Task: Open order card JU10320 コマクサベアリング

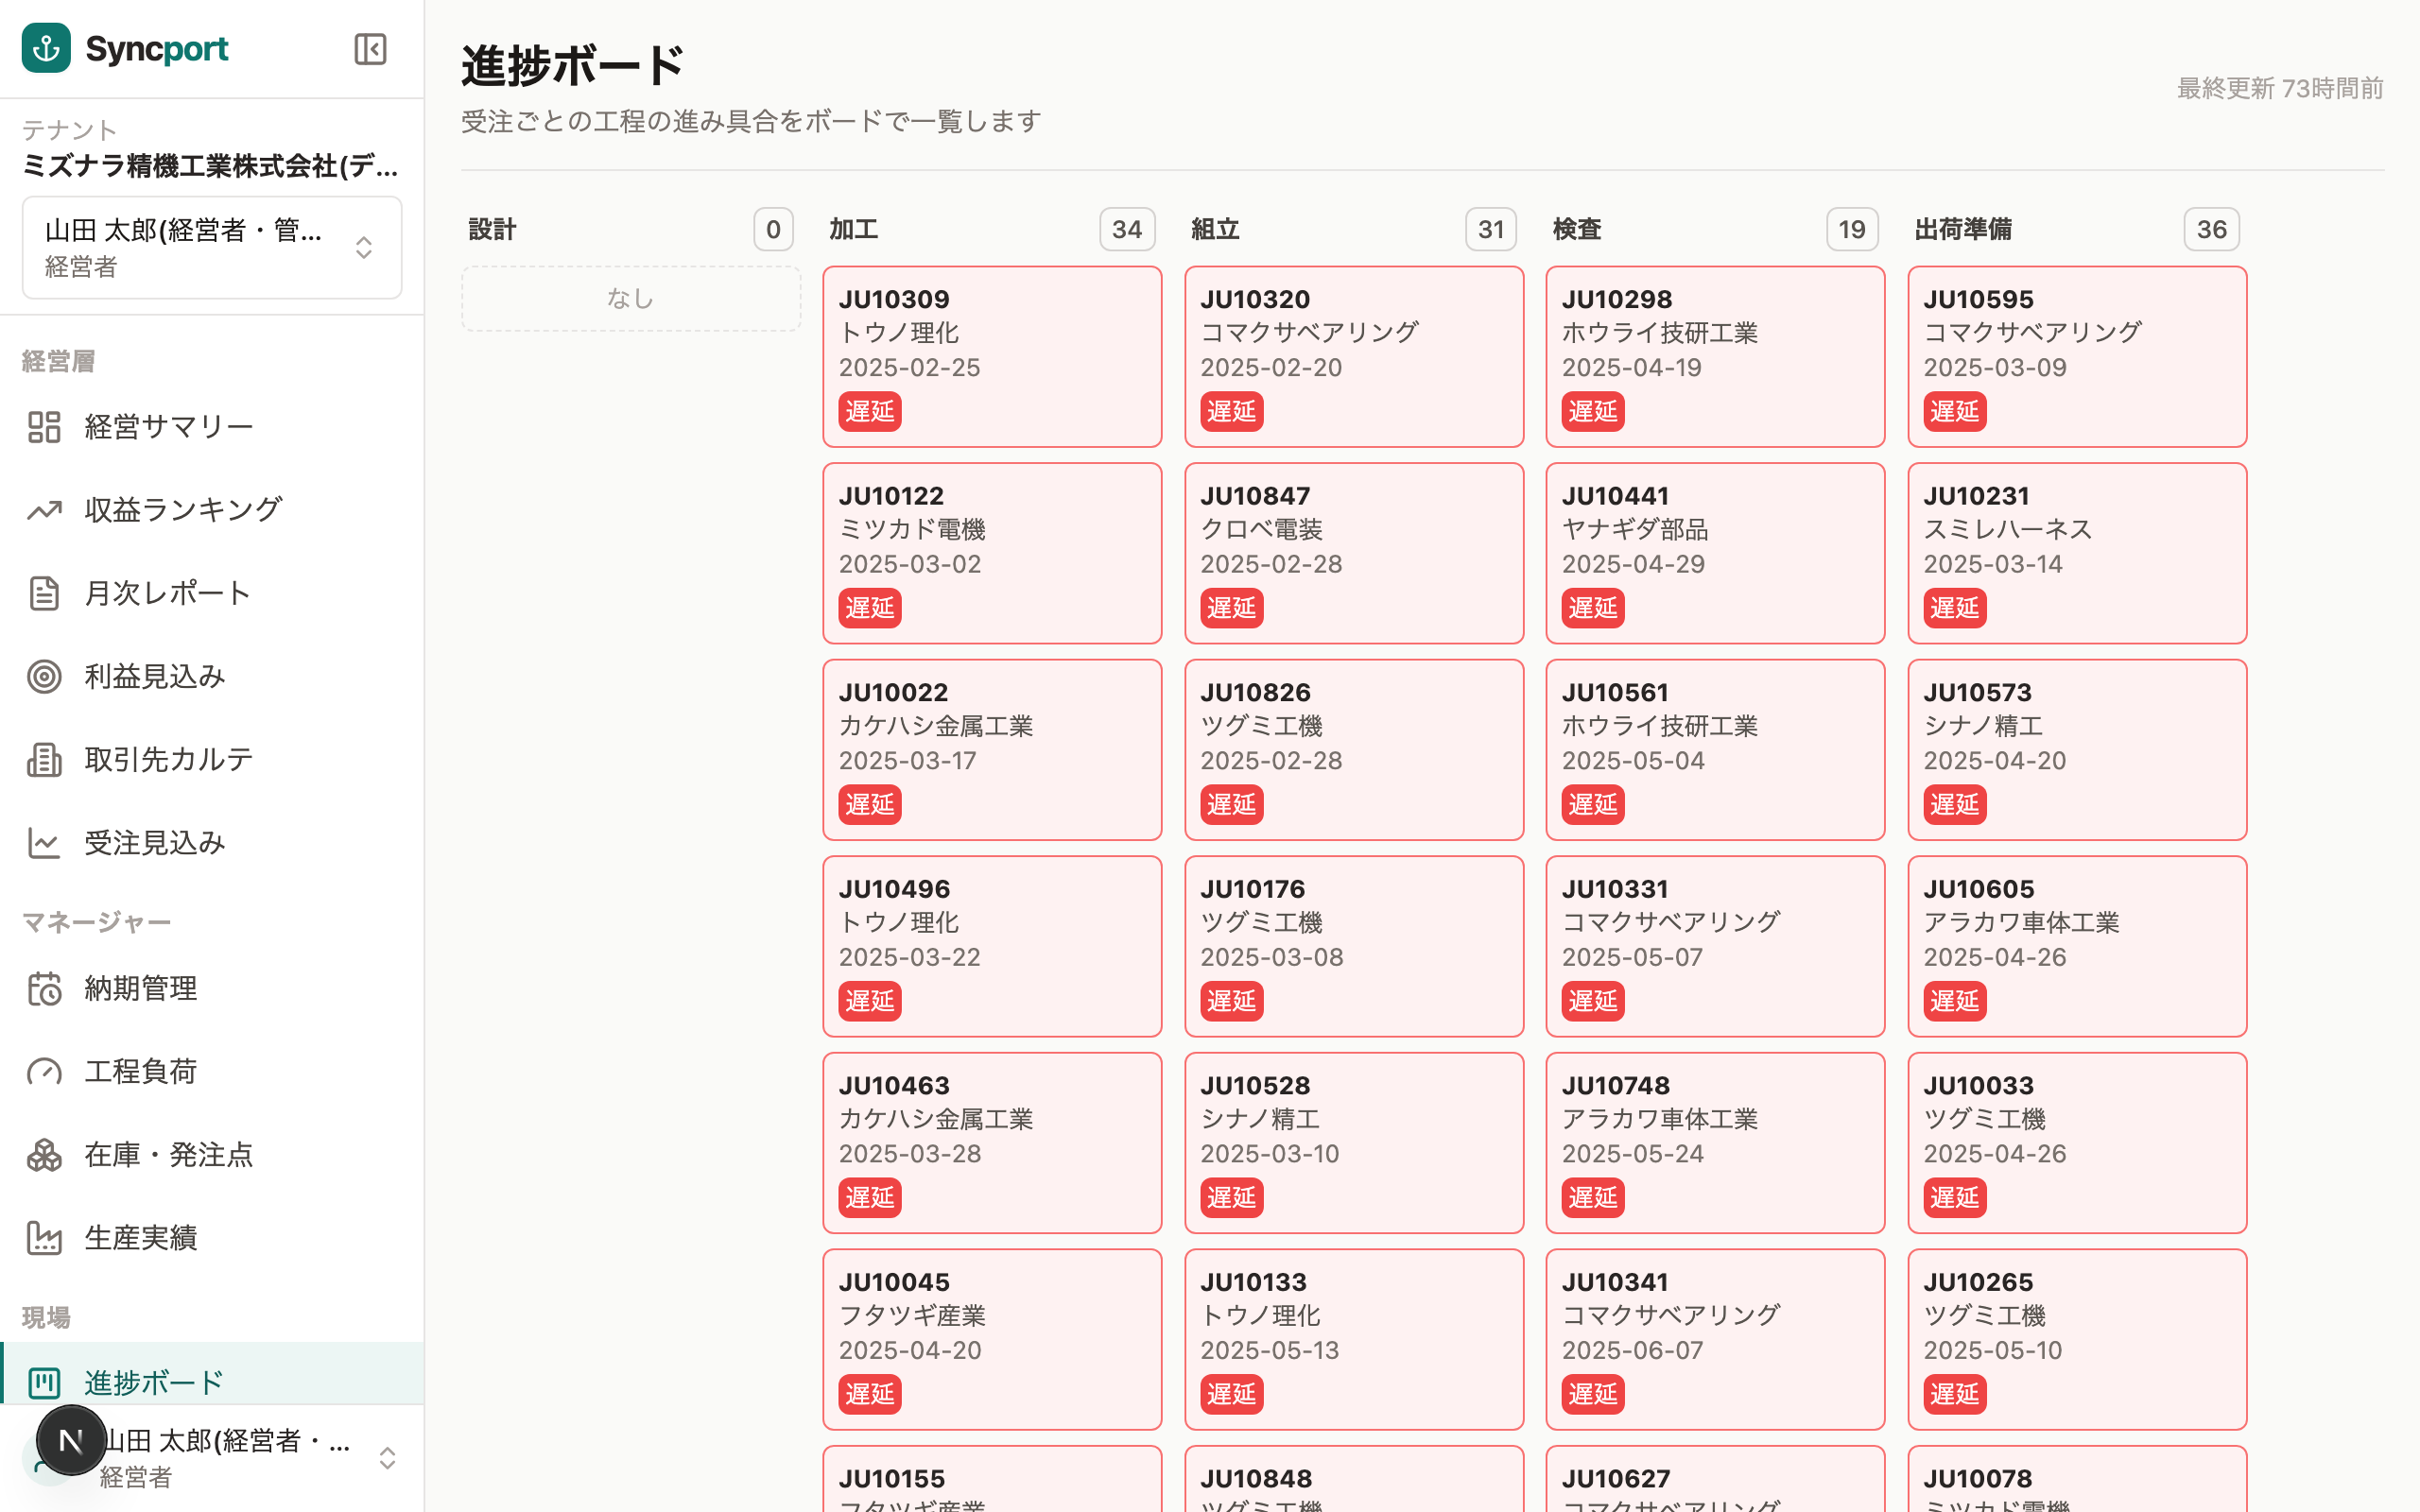Action: 1354,357
